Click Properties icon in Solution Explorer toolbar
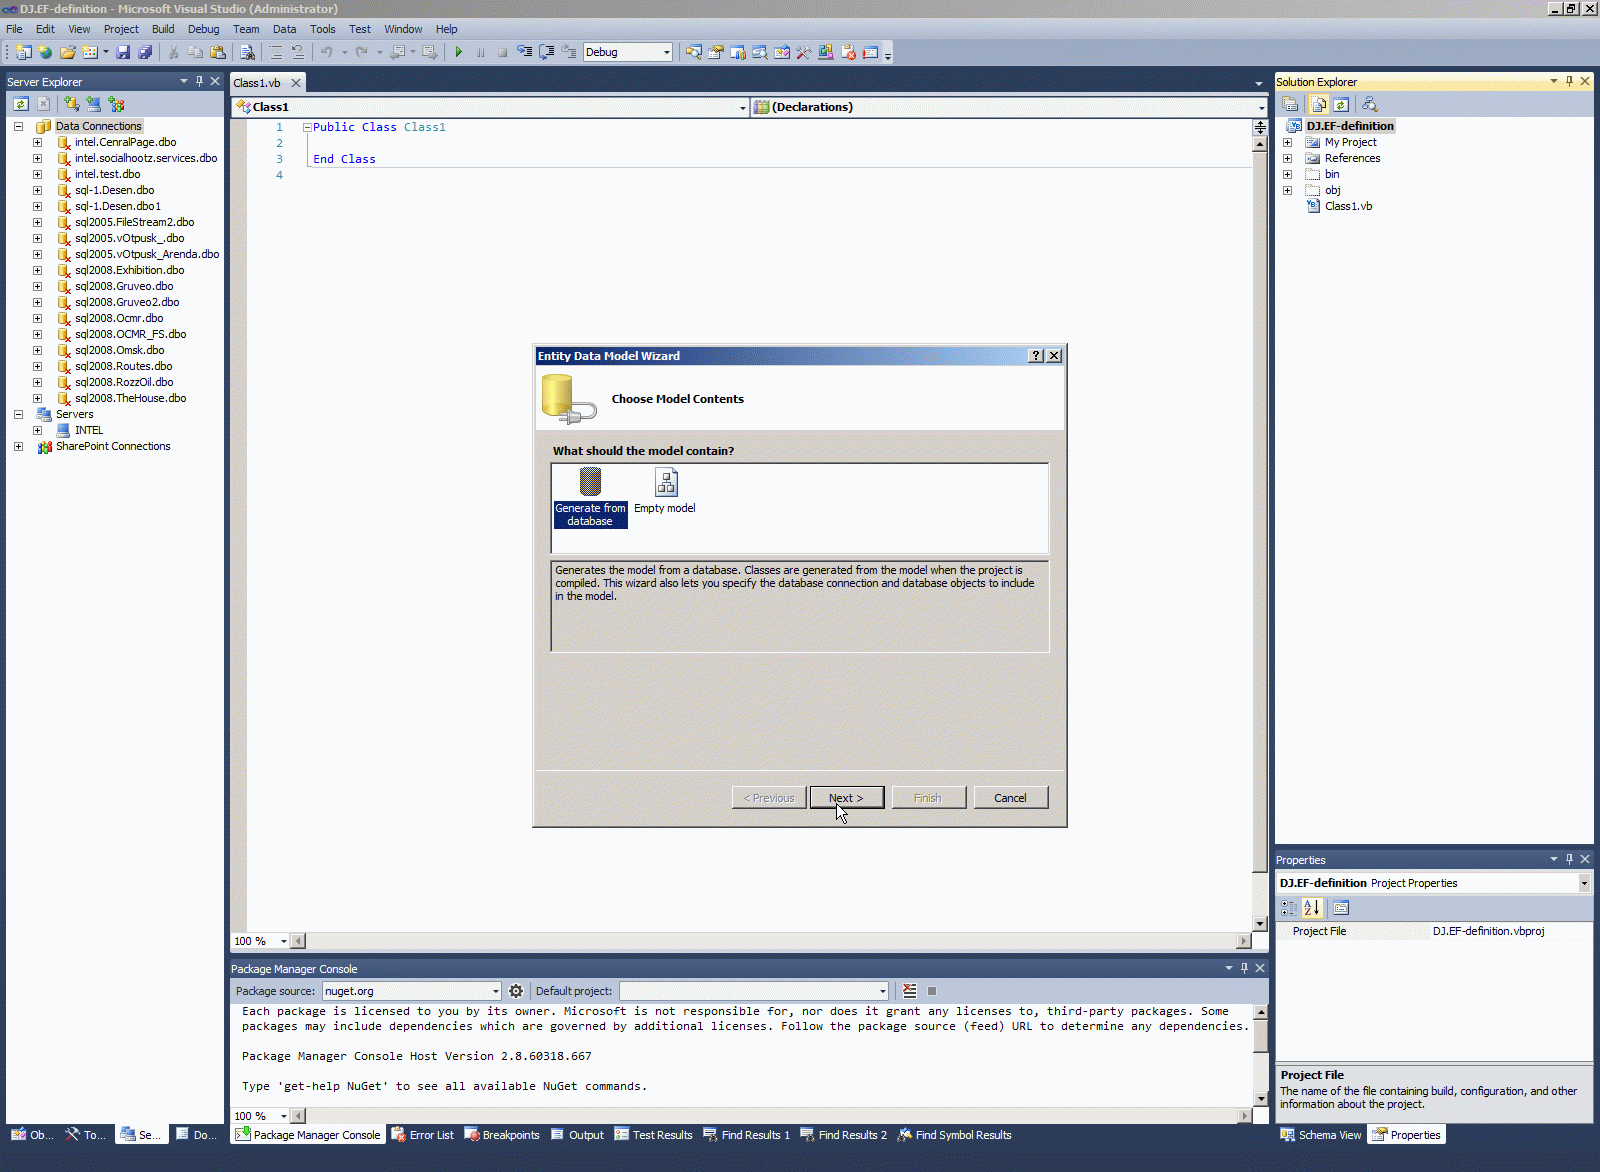1600x1172 pixels. pos(1291,104)
